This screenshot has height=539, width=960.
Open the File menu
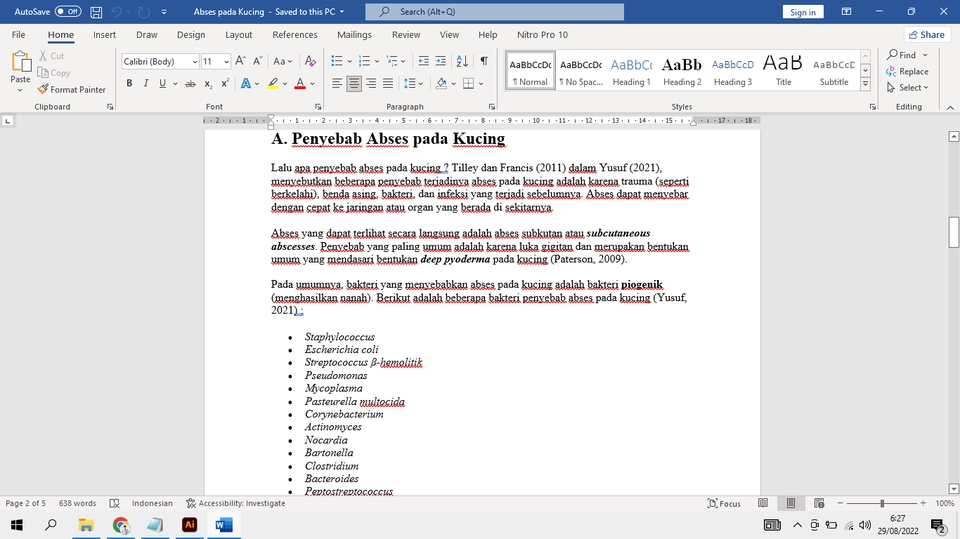(18, 35)
